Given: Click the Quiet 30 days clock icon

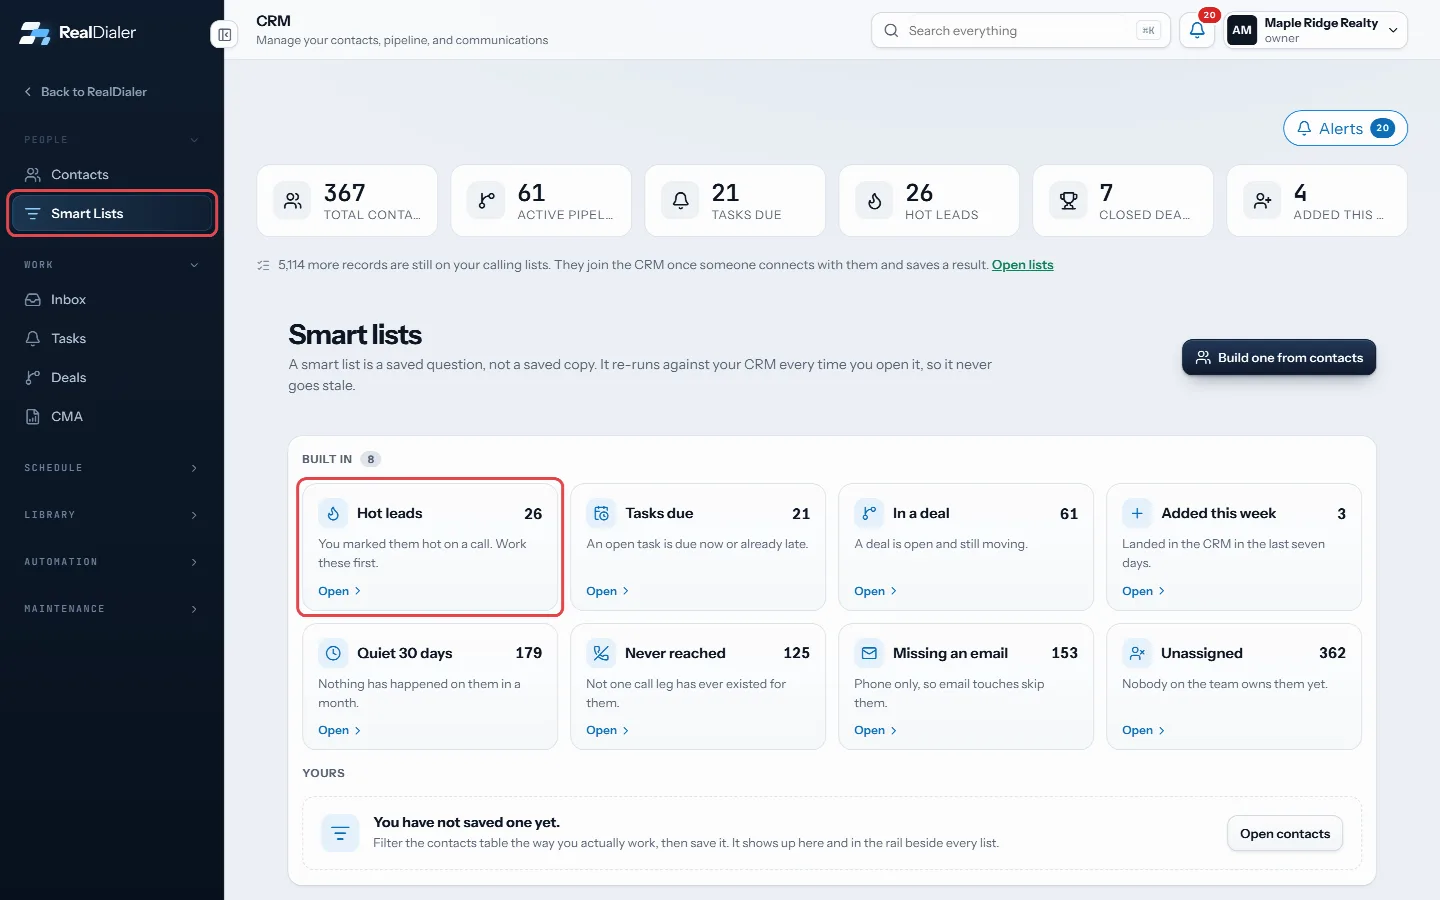Looking at the screenshot, I should pos(334,653).
